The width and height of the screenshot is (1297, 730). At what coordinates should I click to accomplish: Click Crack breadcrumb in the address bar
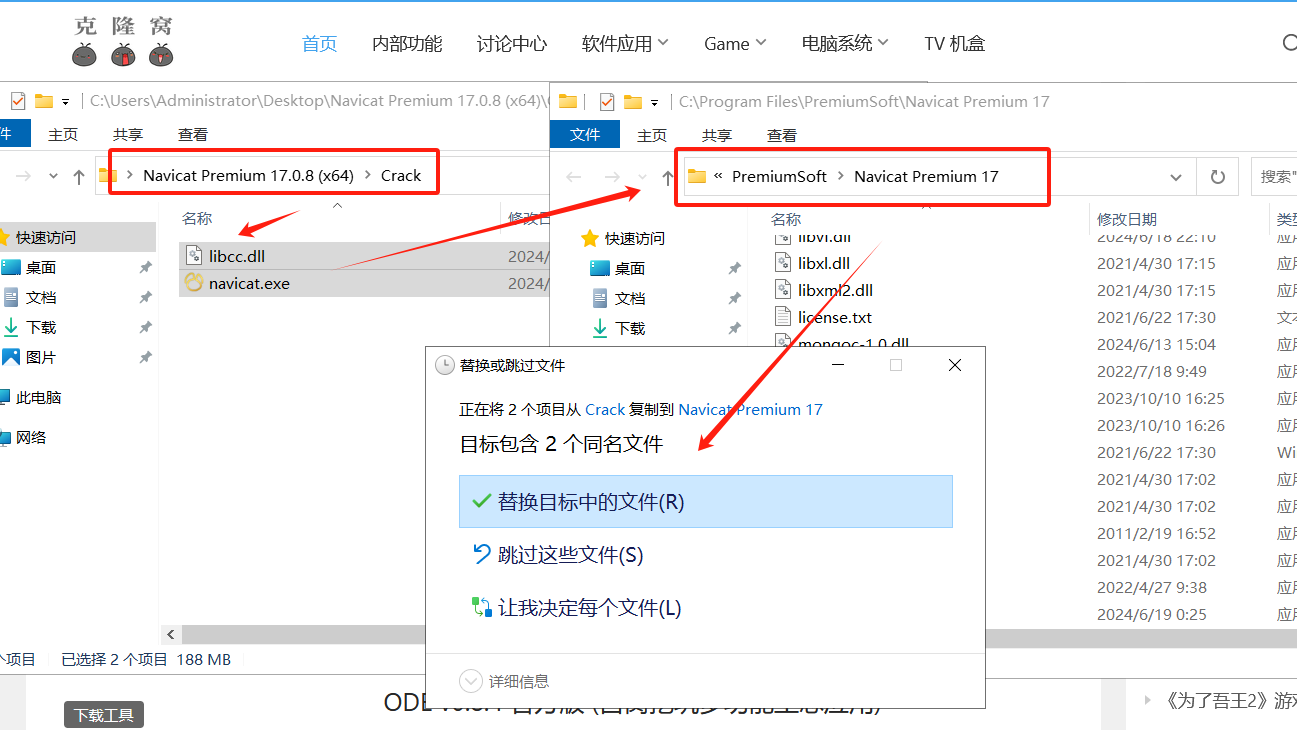[401, 175]
